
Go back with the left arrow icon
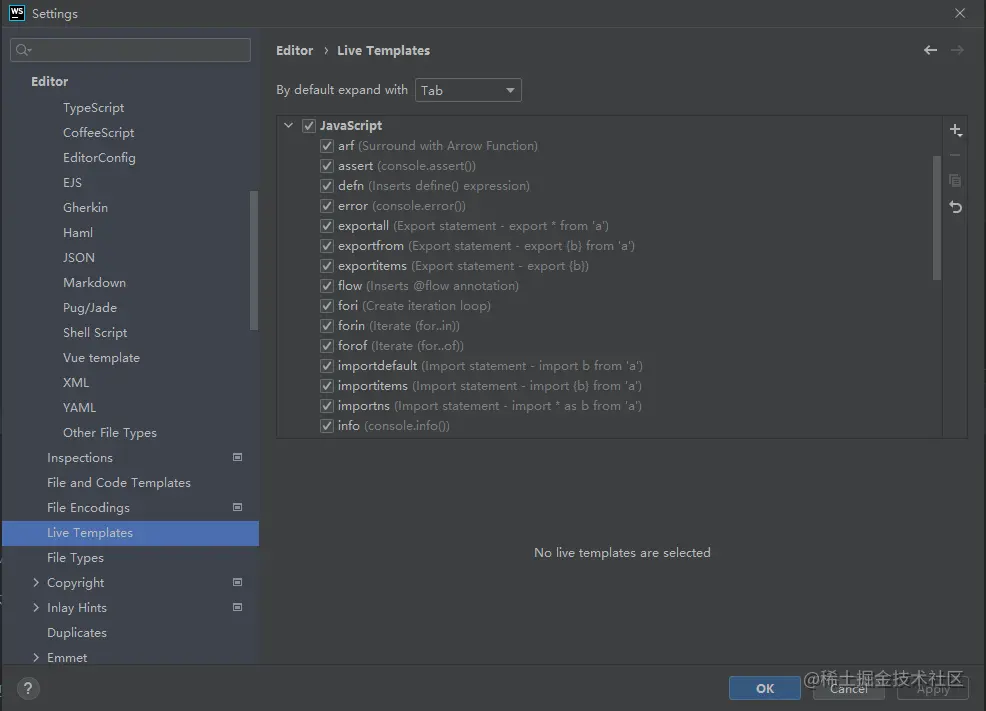click(x=931, y=50)
